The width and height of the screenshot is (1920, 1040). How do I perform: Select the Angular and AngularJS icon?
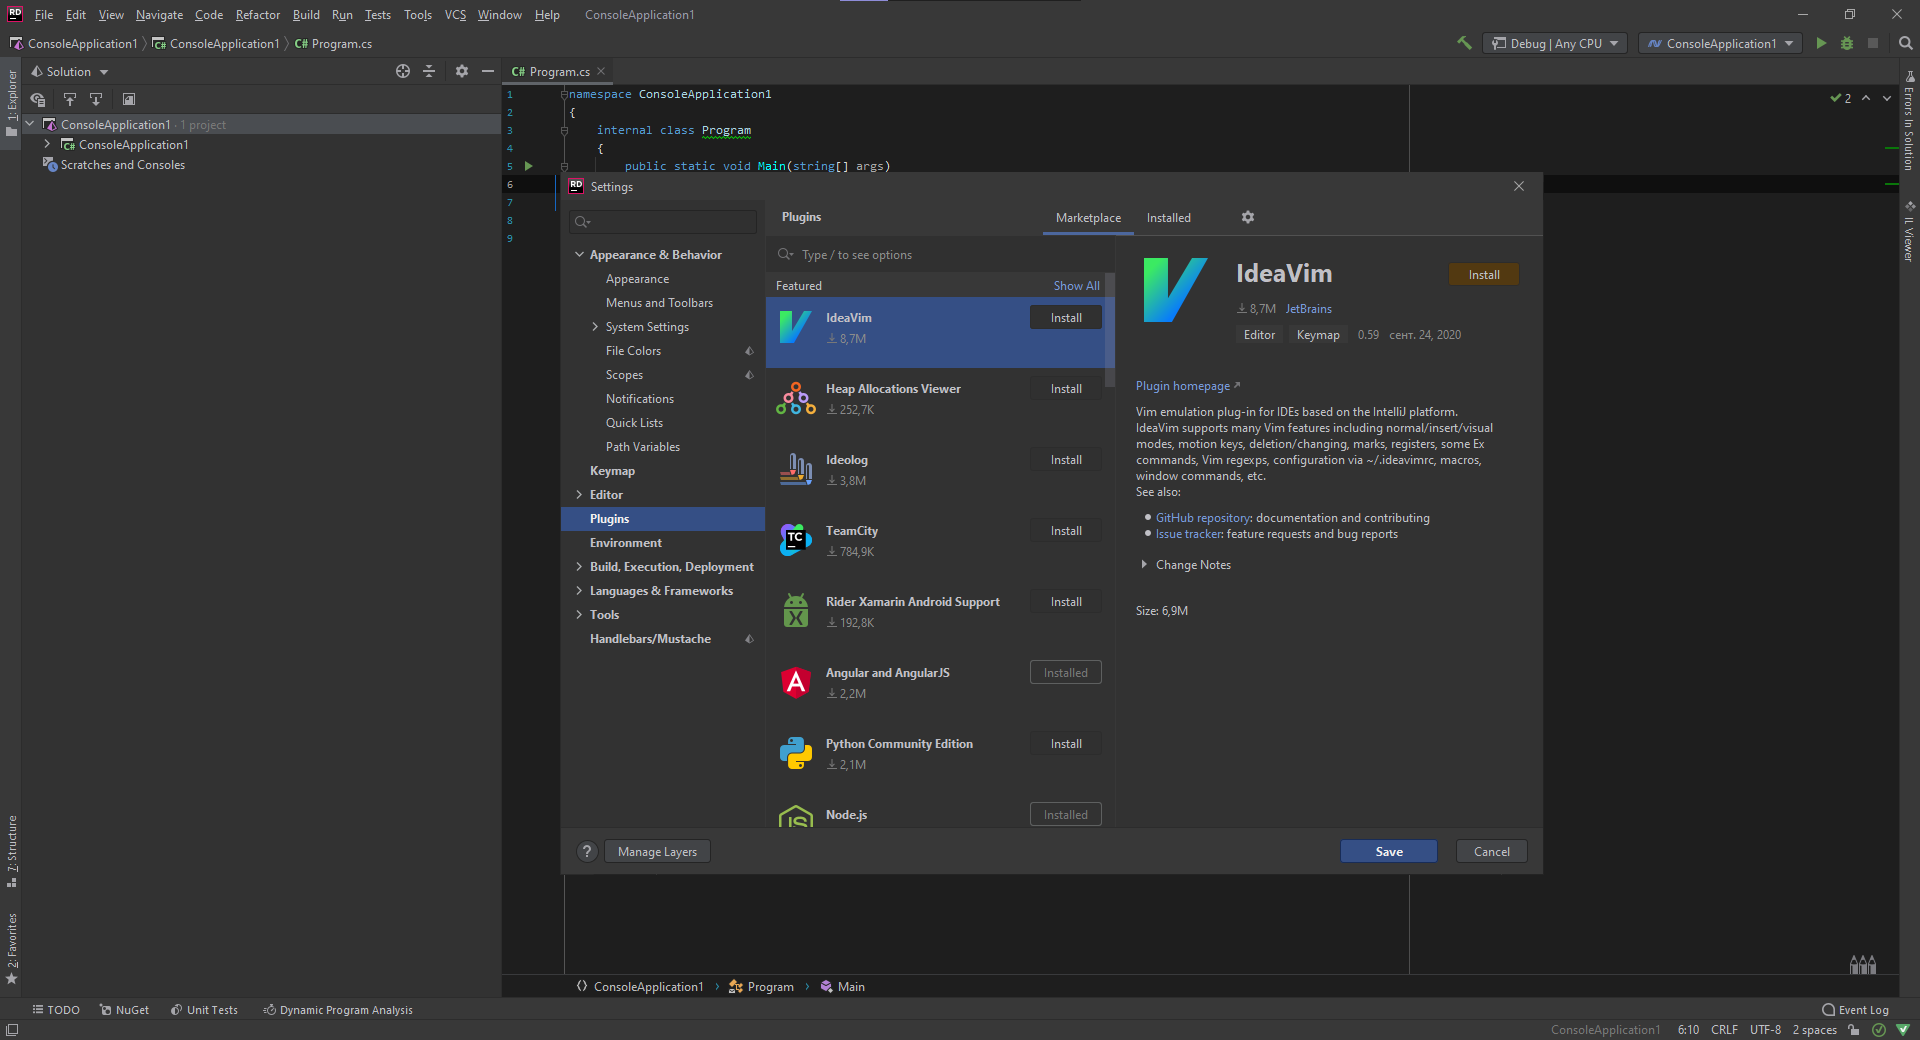tap(795, 682)
